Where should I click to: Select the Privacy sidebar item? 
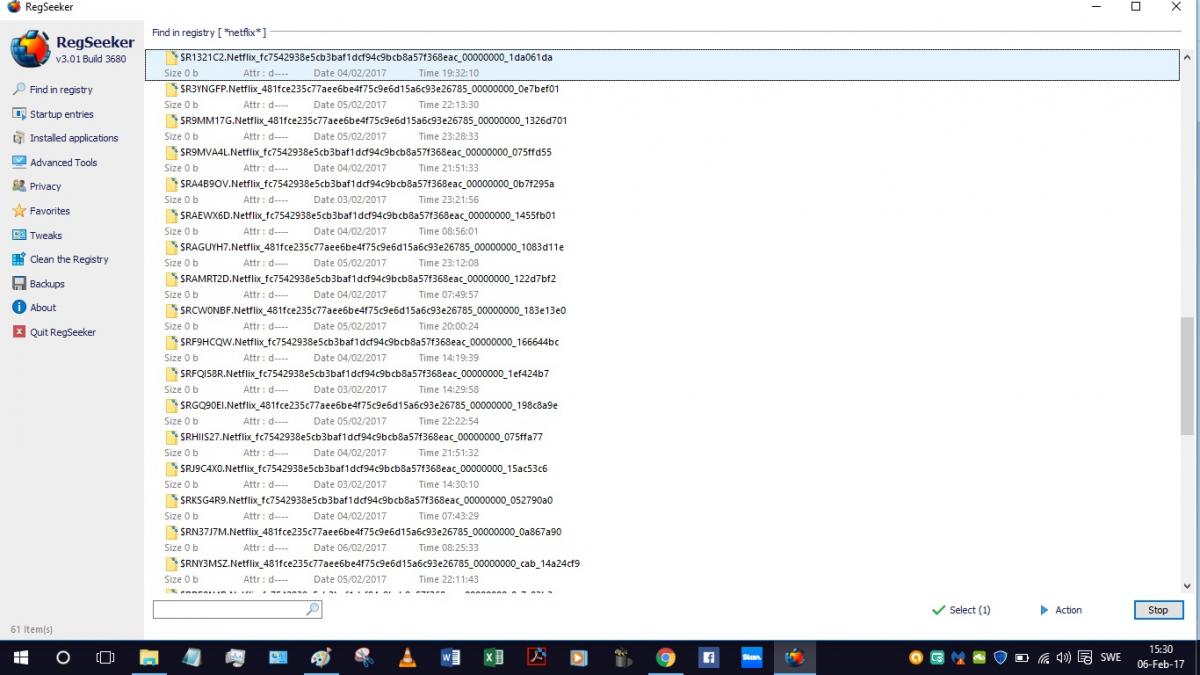tap(37, 186)
